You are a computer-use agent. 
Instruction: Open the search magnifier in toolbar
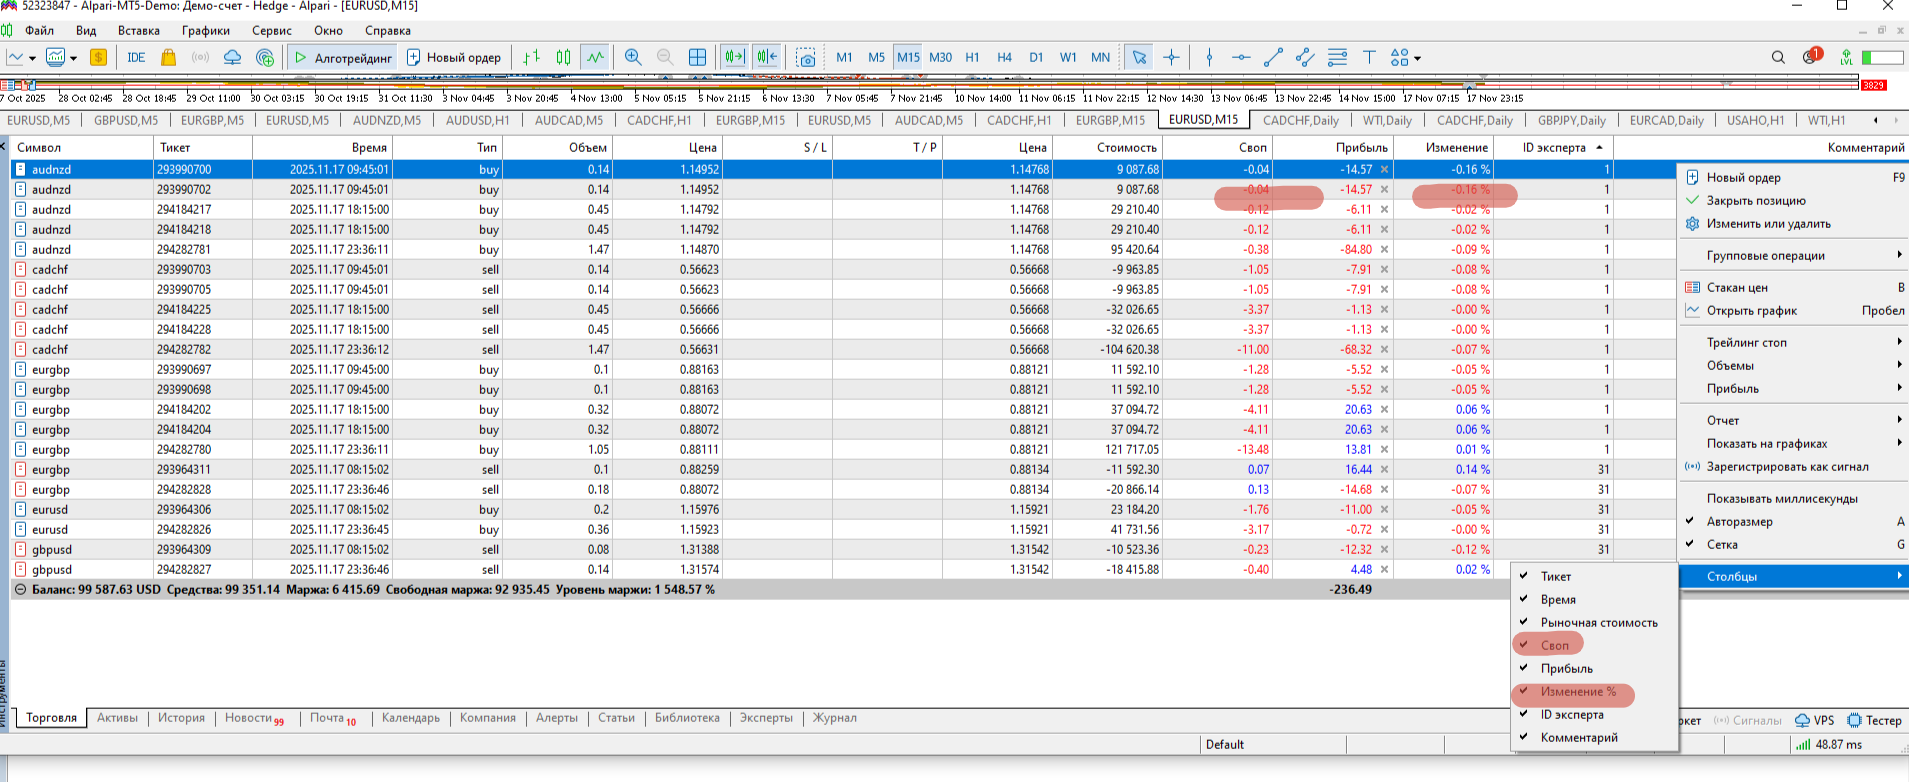pyautogui.click(x=1778, y=58)
